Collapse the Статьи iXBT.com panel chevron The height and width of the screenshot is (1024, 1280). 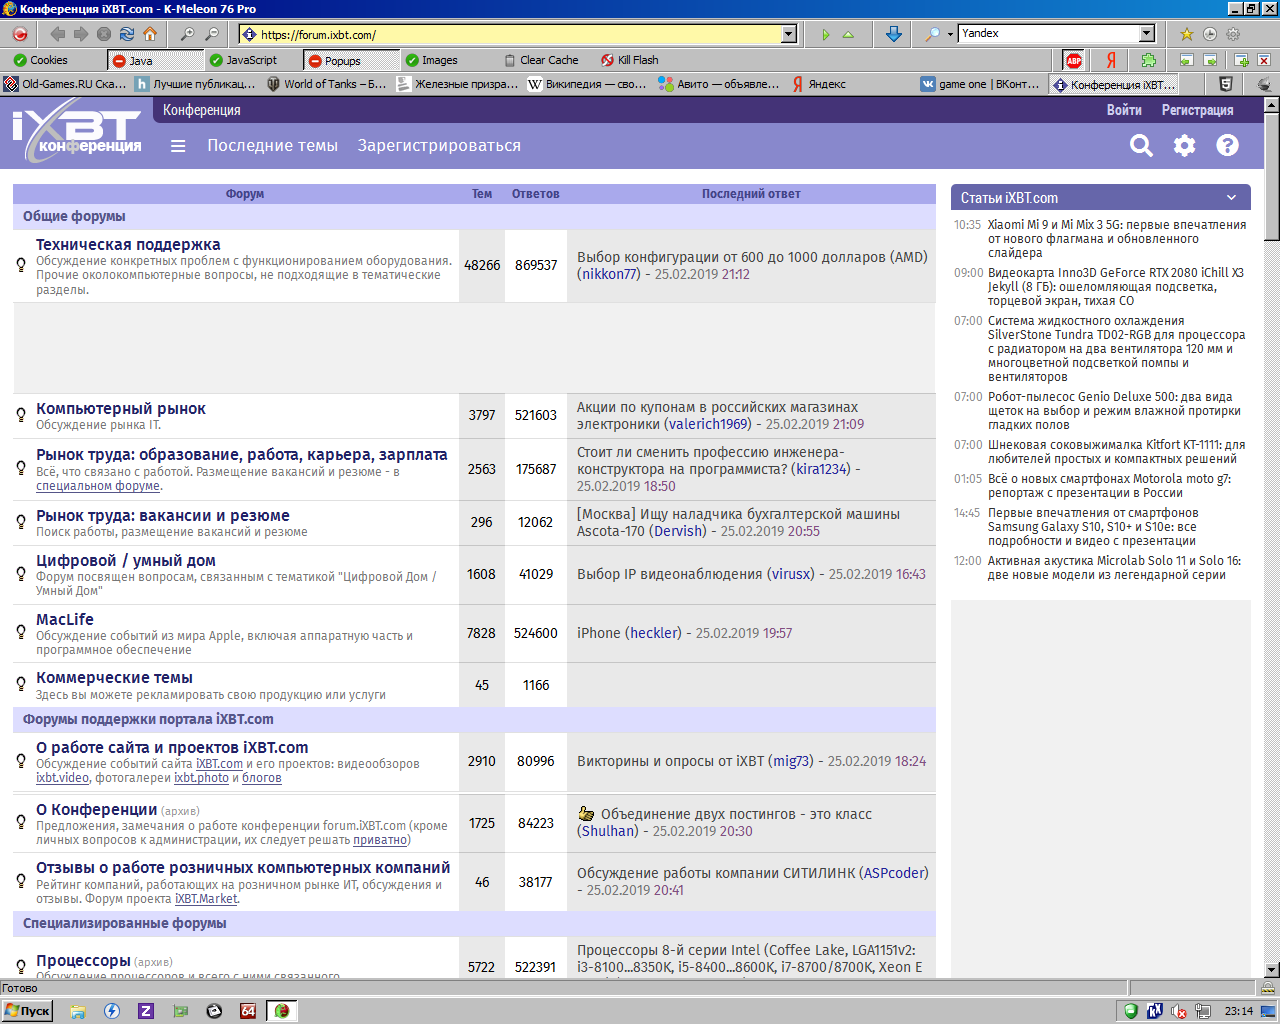click(1231, 197)
